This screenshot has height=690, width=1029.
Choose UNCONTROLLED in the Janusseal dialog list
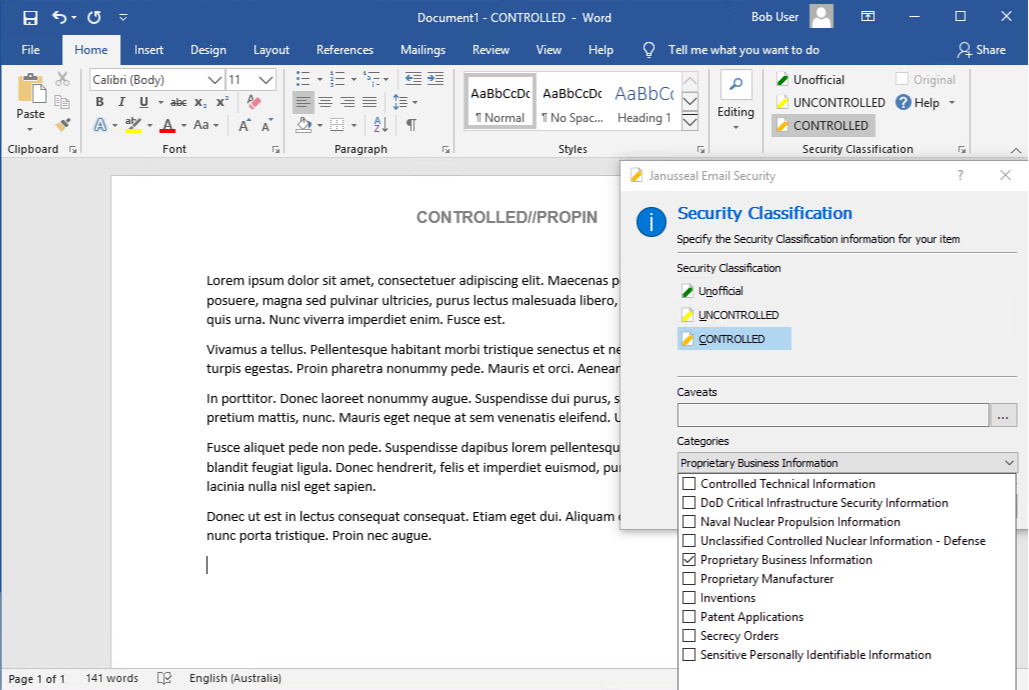coord(730,315)
